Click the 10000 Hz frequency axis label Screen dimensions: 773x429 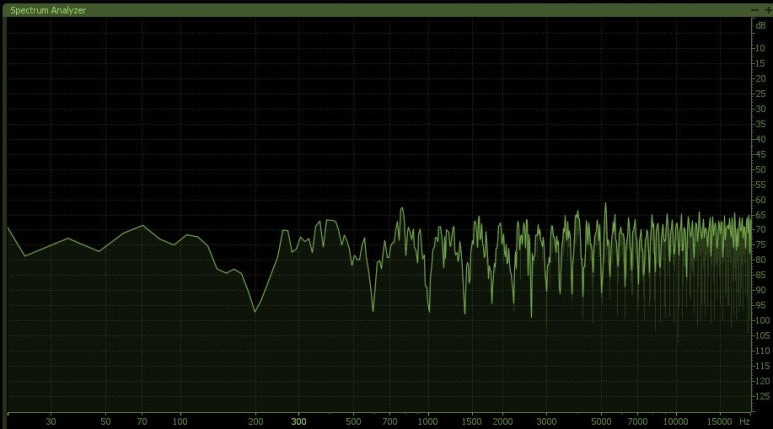(675, 422)
